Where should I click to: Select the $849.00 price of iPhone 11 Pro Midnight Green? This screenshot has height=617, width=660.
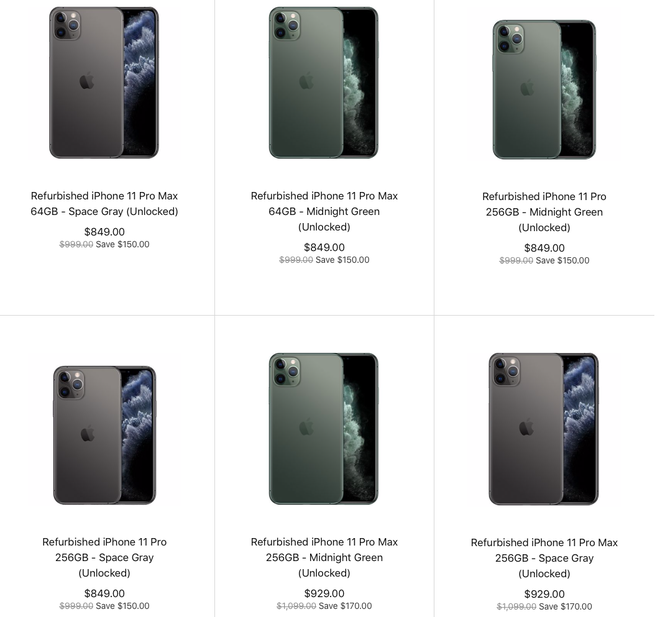(x=544, y=248)
